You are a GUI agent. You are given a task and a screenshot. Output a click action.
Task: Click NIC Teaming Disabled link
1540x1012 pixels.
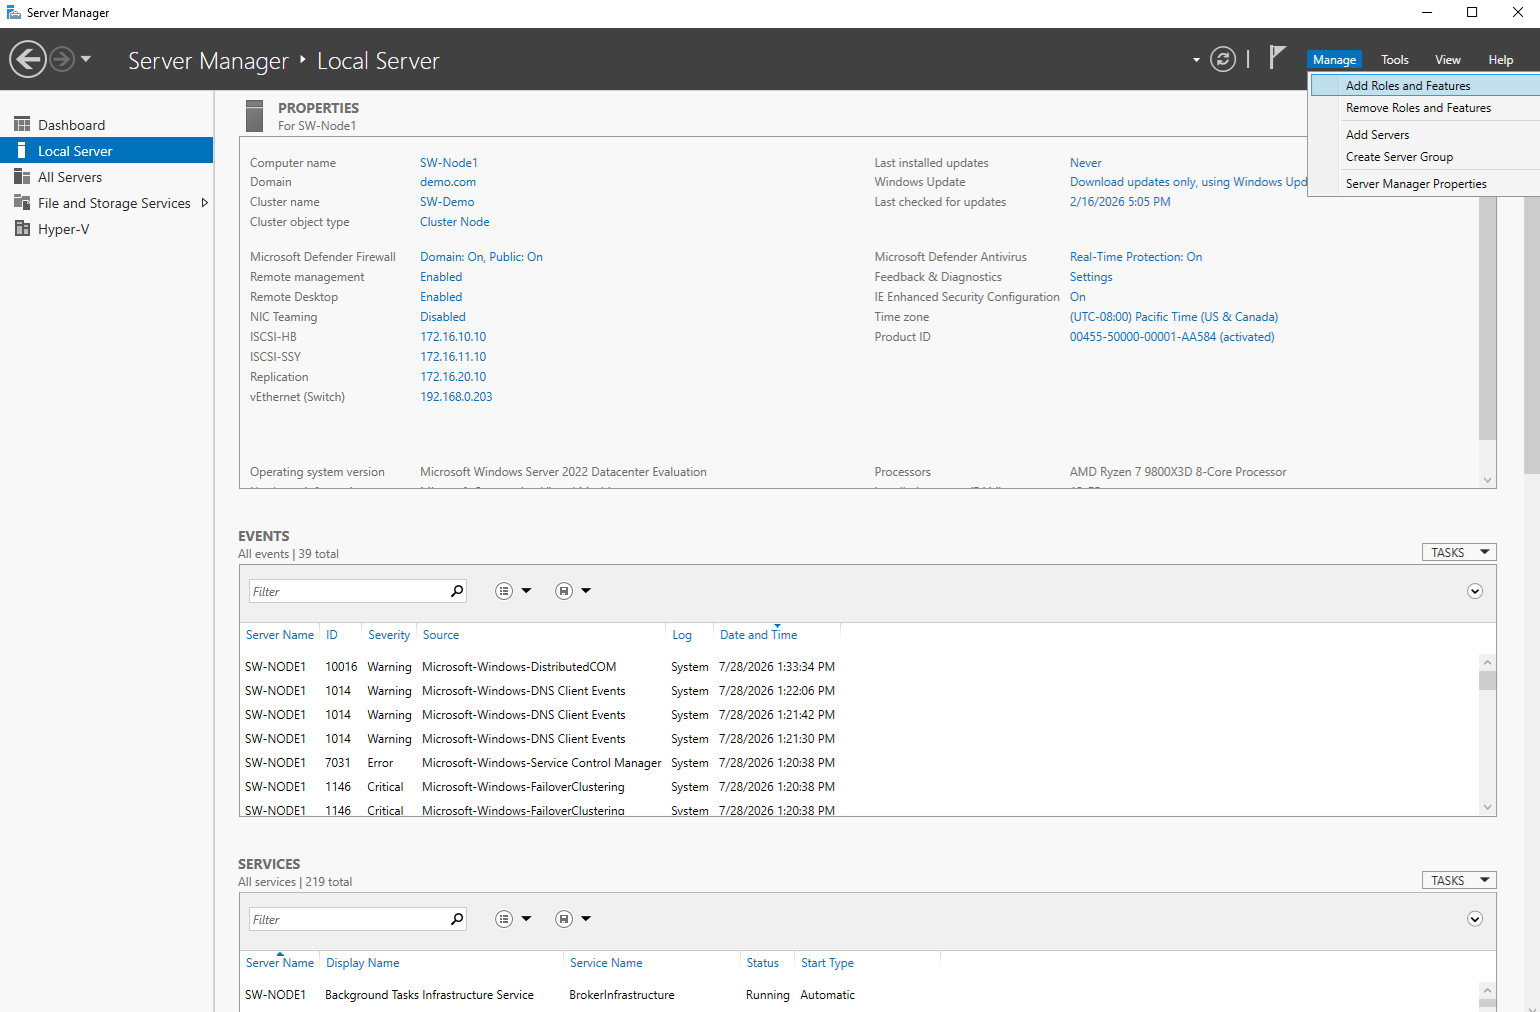click(443, 317)
